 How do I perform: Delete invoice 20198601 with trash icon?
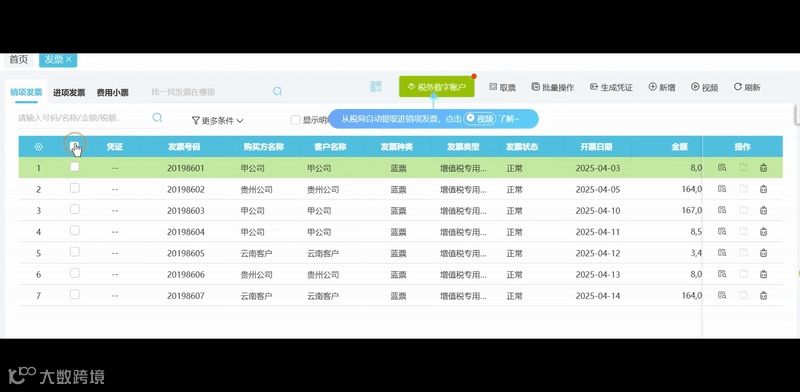click(x=763, y=167)
